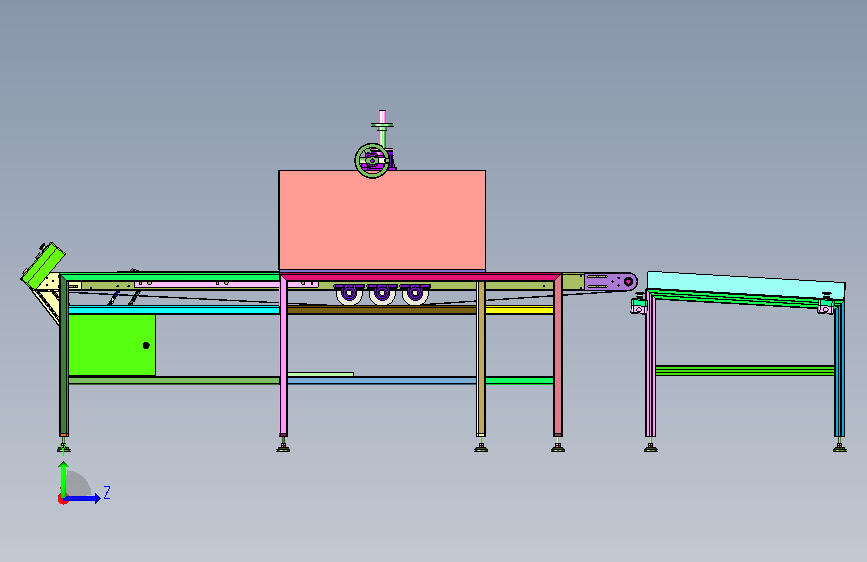Click the leveling foot under the red leg
Image resolution: width=867 pixels, height=562 pixels.
click(x=558, y=446)
